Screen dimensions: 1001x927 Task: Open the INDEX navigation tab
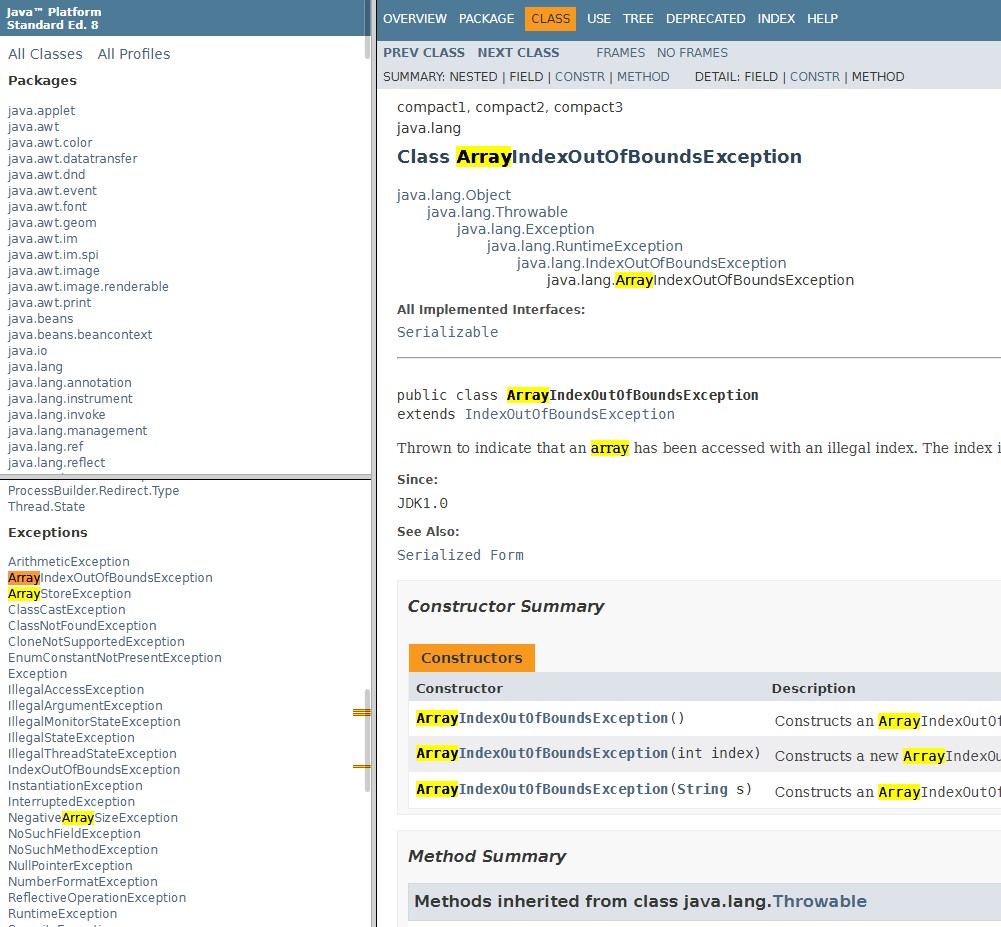click(x=776, y=19)
